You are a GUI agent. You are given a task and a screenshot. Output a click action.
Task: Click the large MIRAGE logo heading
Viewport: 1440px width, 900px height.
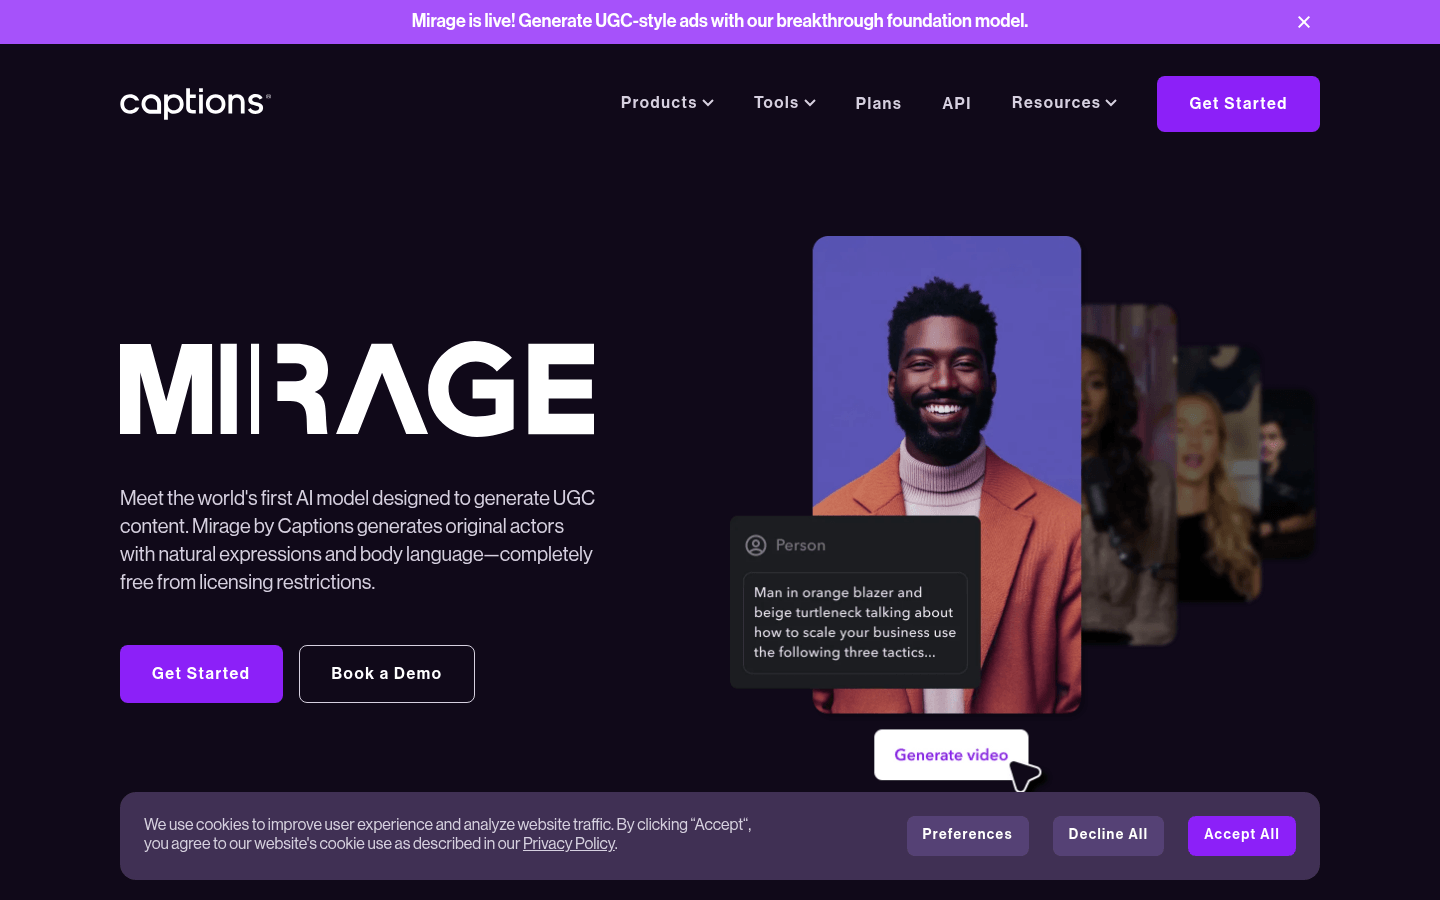click(x=357, y=389)
